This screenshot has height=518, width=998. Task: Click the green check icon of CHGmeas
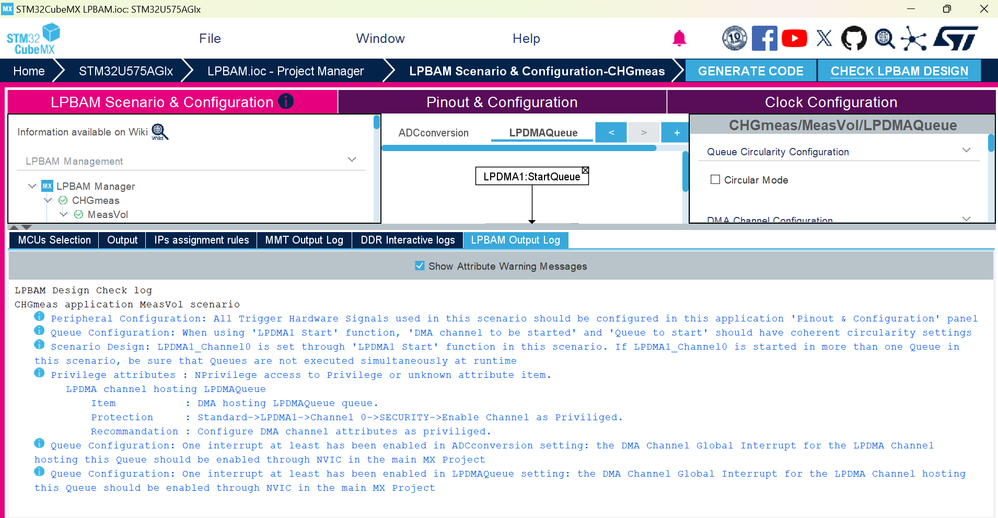[63, 200]
